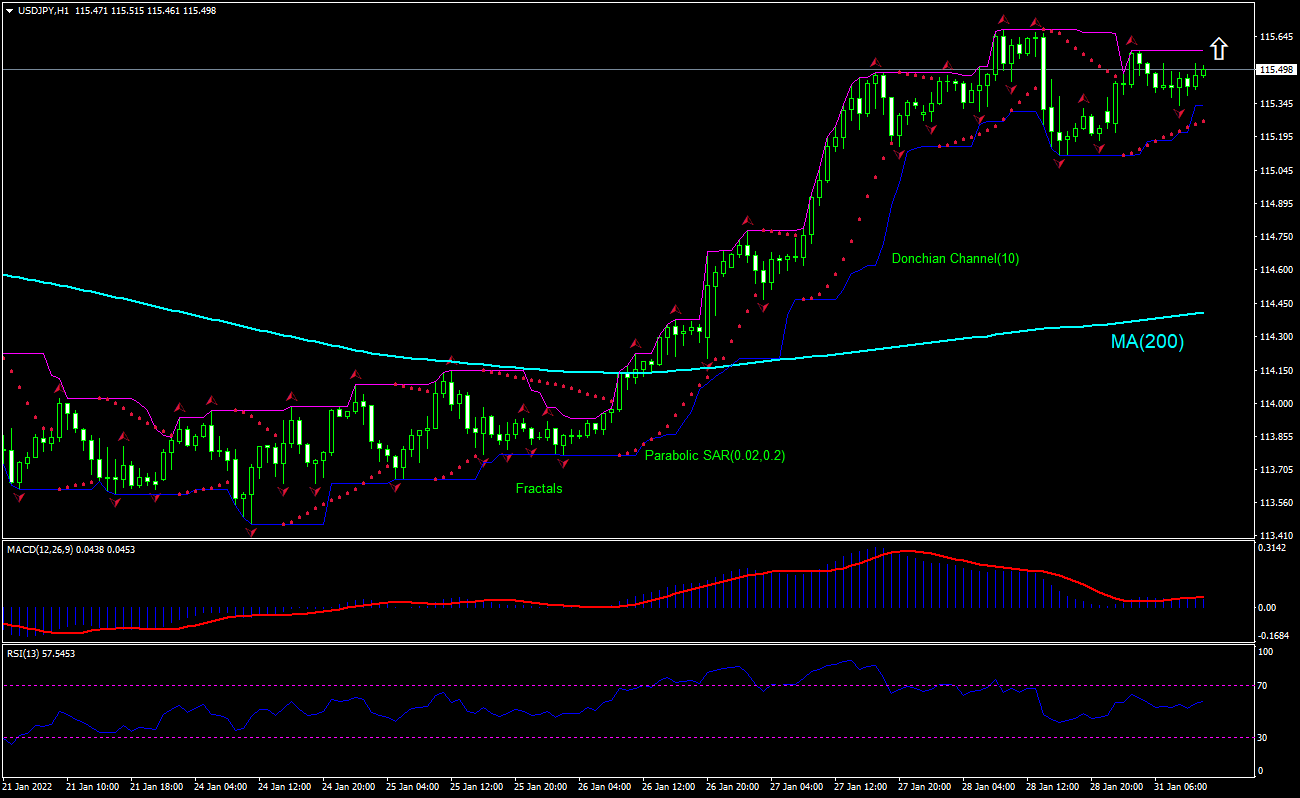This screenshot has height=798, width=1300.
Task: Click the USDJPY,H1 chart title
Action: tap(44, 10)
